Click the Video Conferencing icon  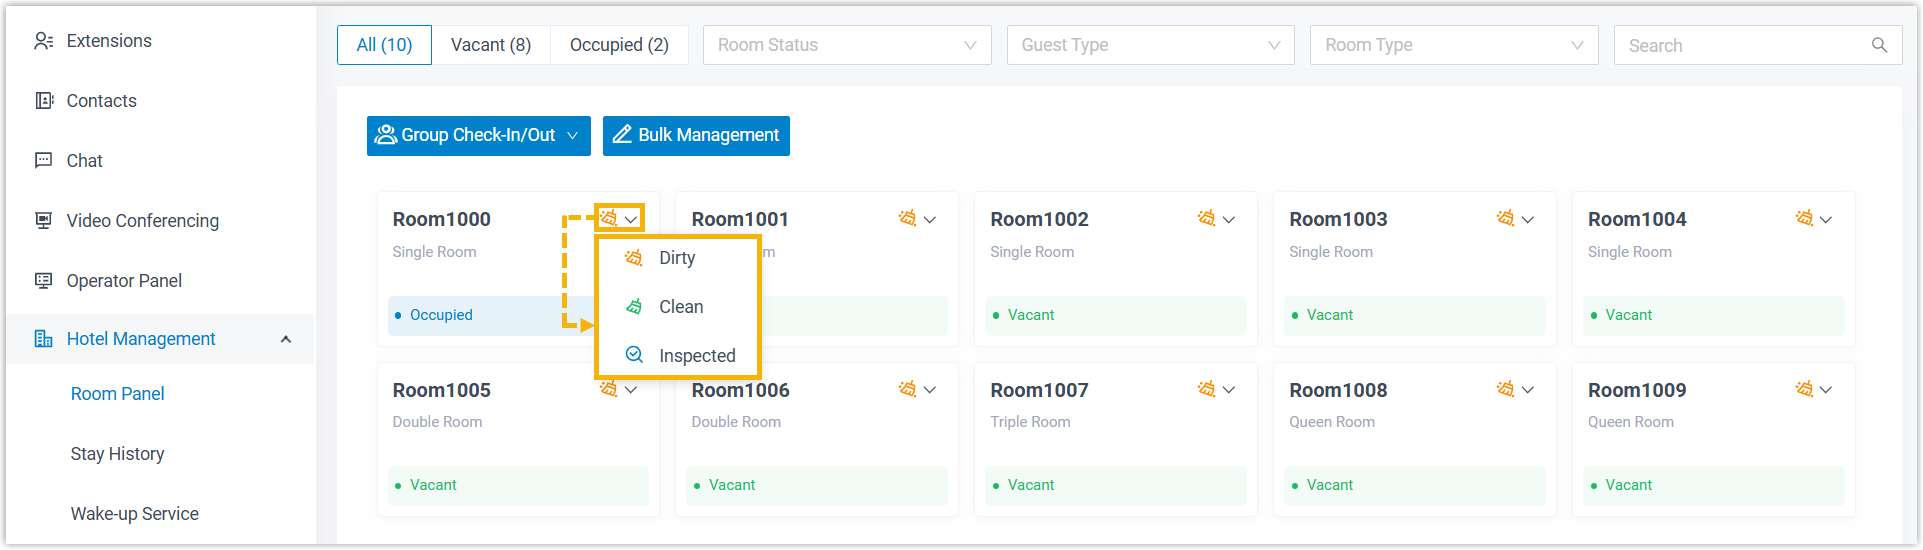43,221
